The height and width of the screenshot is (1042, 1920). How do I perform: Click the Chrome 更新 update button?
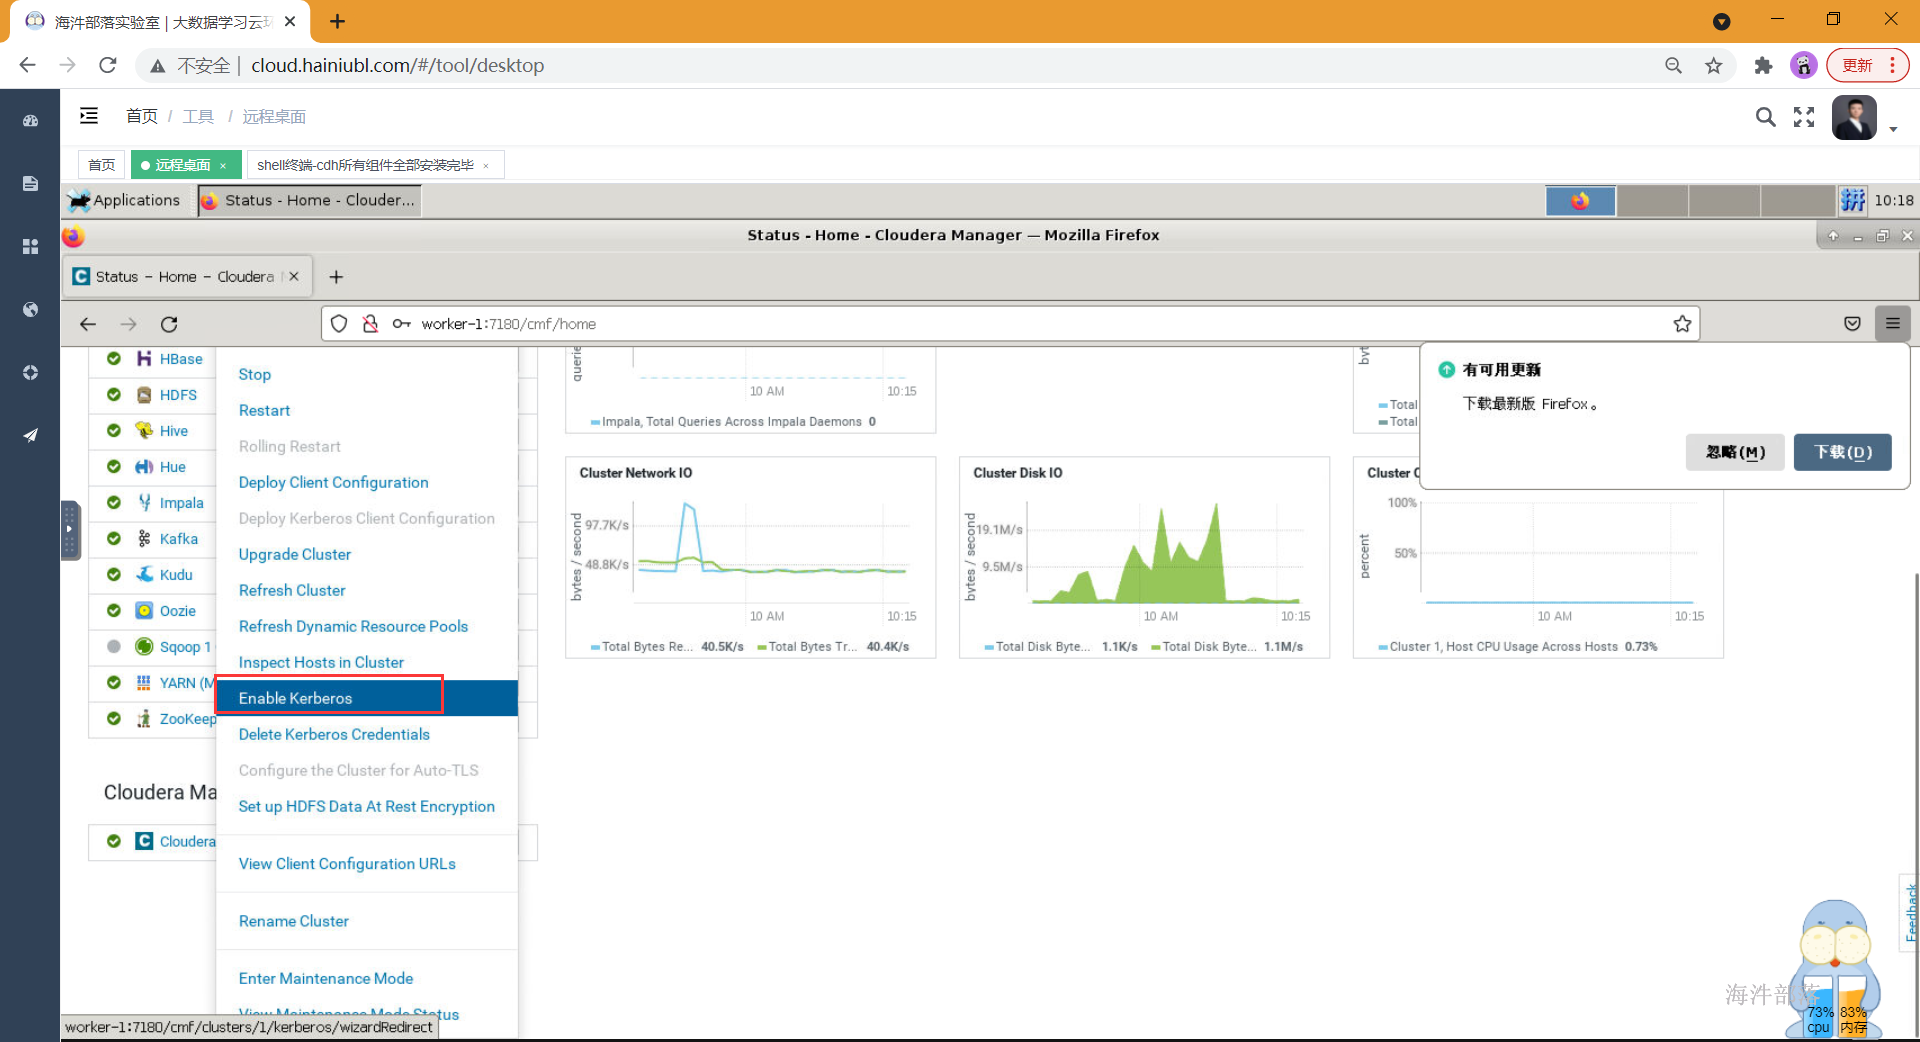(1867, 65)
